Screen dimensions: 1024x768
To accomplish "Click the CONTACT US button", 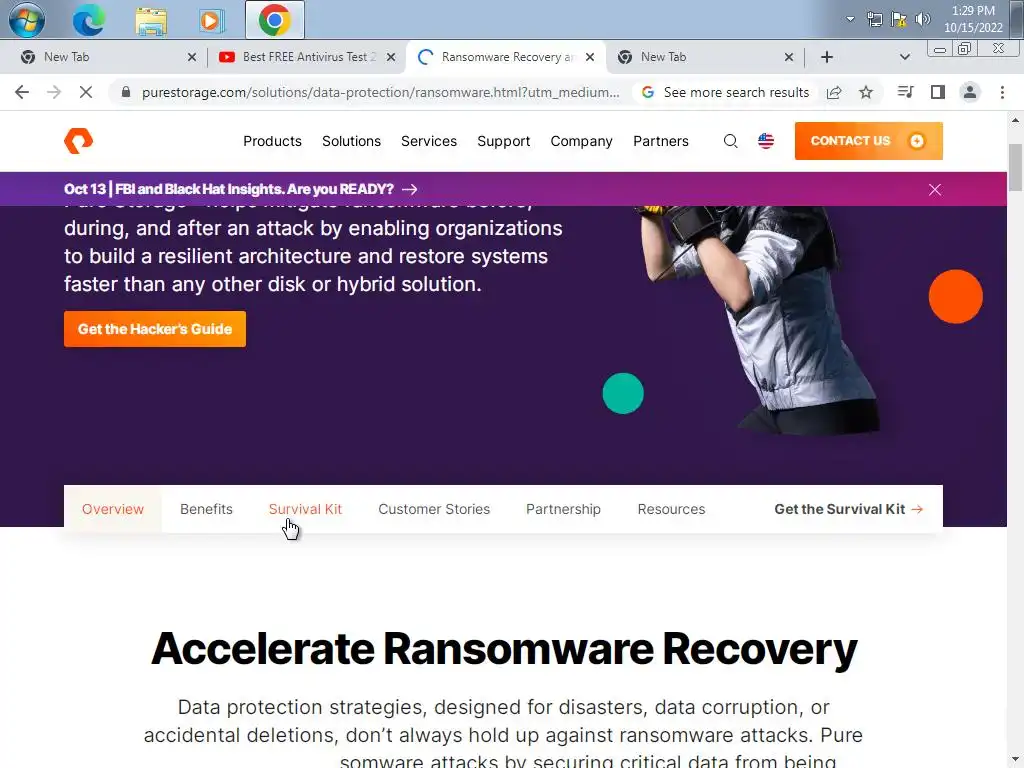I will point(869,141).
